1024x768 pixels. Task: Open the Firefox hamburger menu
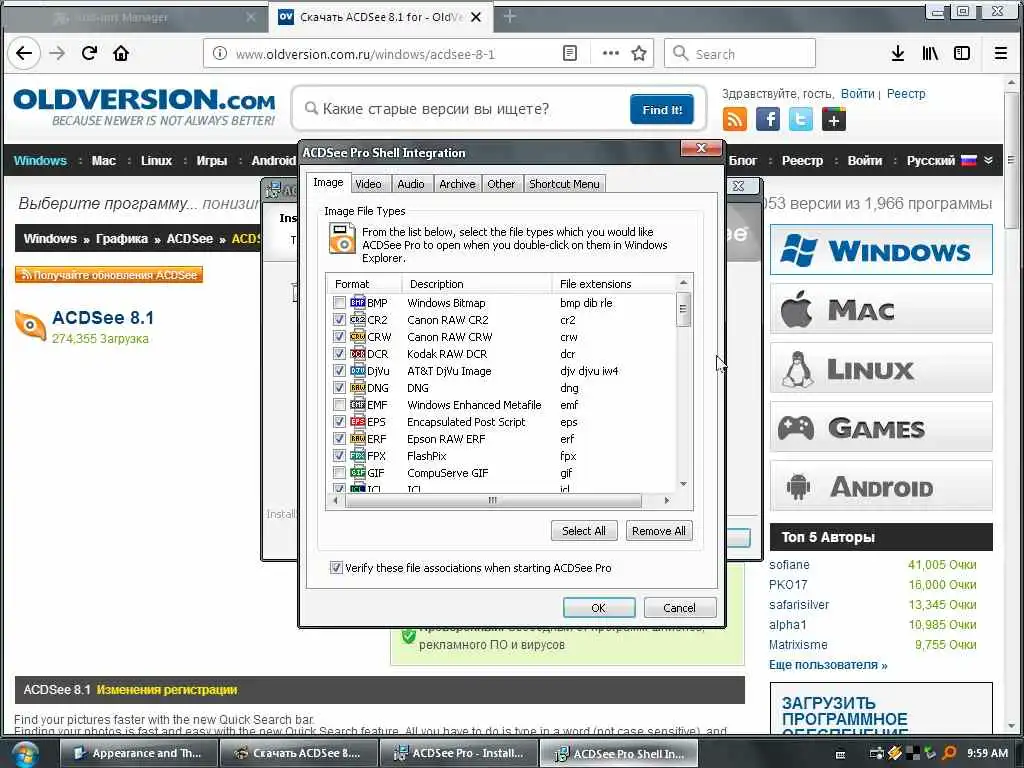point(1000,54)
